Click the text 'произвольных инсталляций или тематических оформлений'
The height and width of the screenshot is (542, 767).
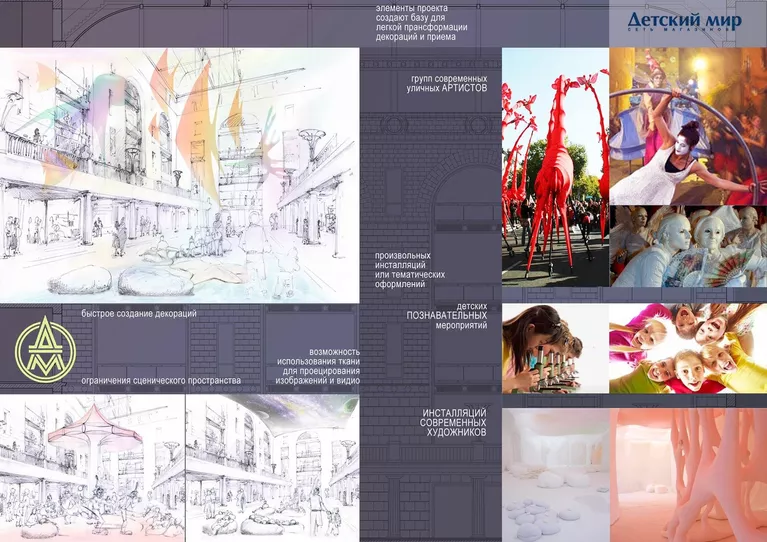(410, 270)
